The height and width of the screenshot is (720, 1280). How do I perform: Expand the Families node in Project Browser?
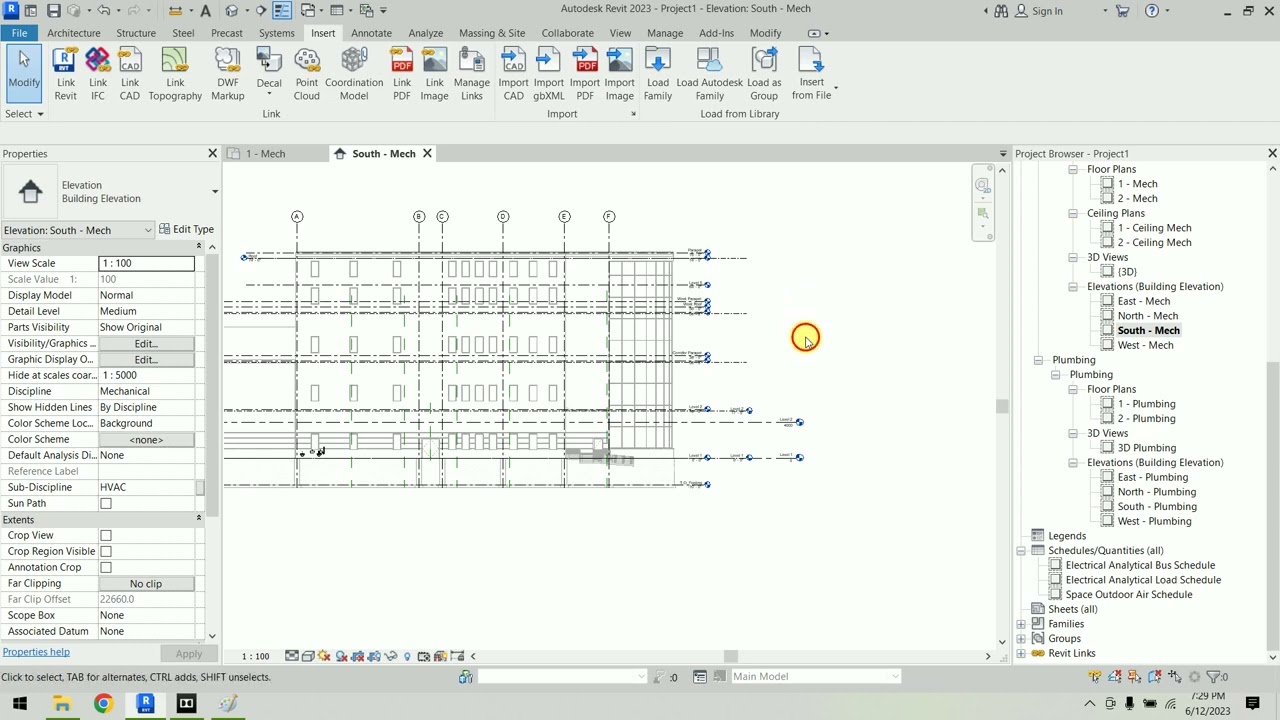point(1021,624)
